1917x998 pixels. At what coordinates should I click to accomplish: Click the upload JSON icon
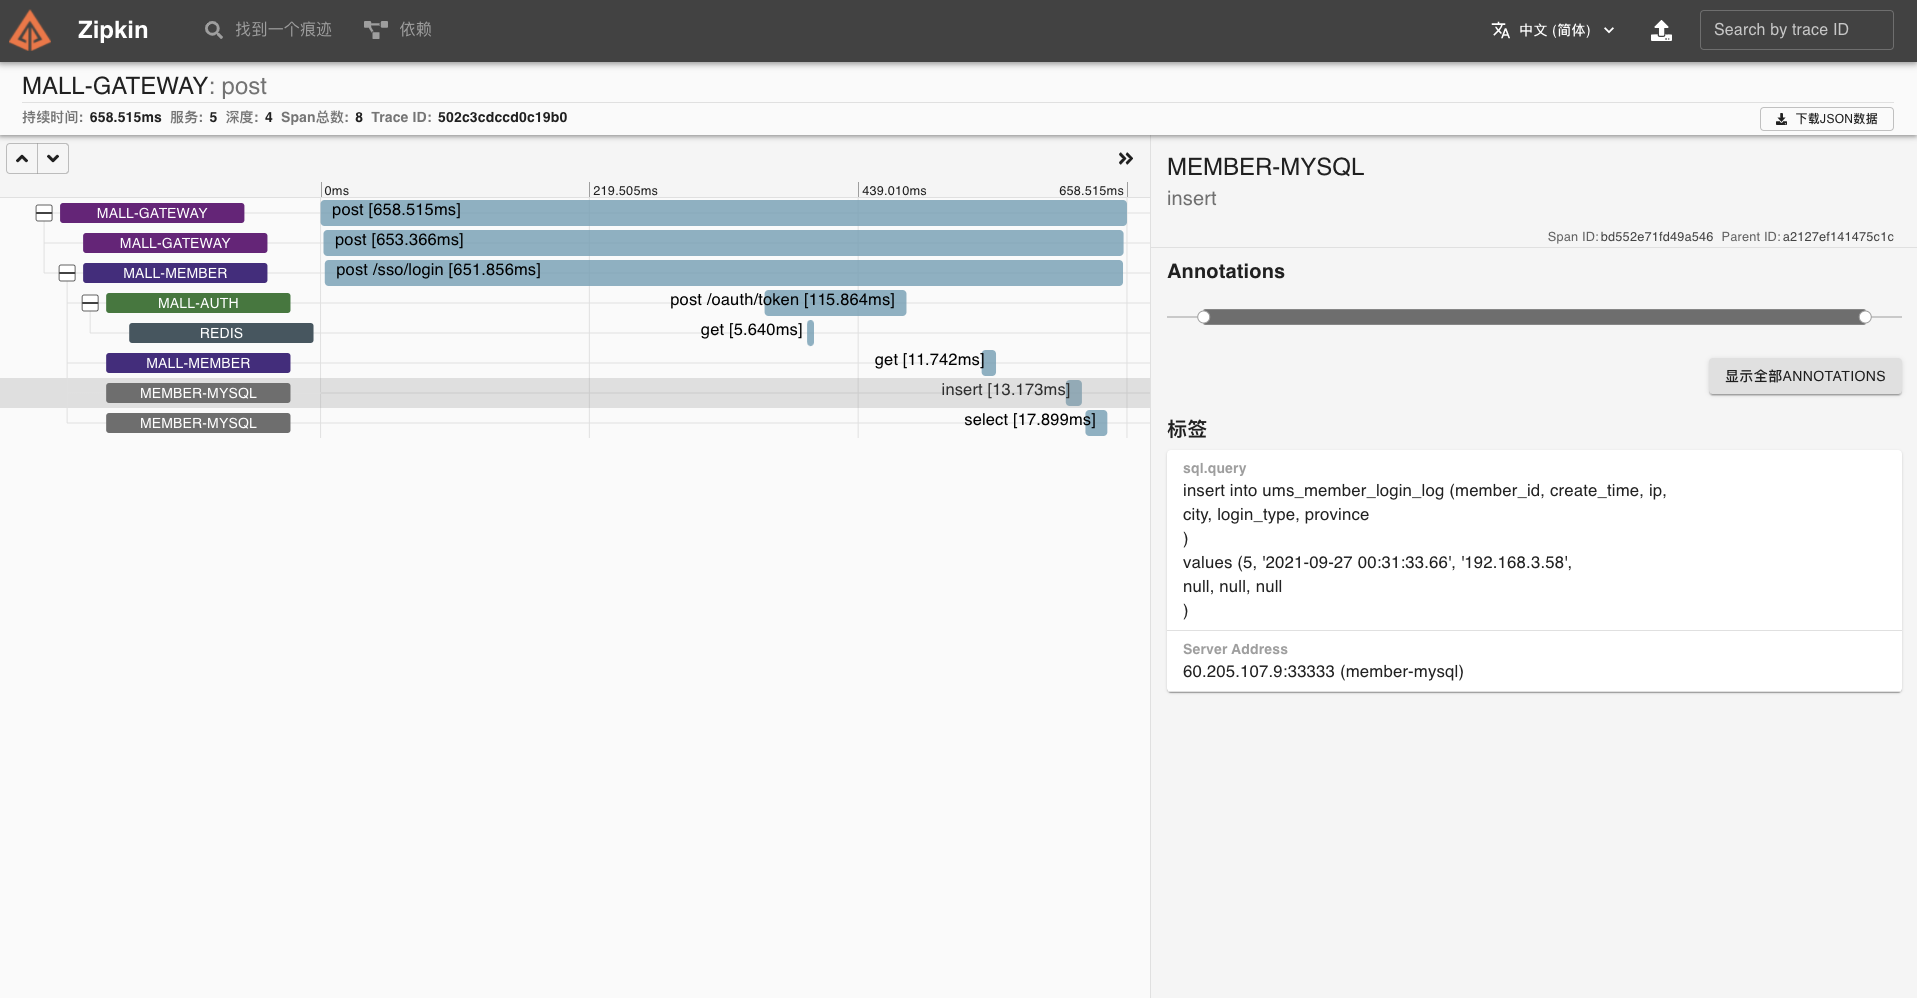[x=1661, y=30]
